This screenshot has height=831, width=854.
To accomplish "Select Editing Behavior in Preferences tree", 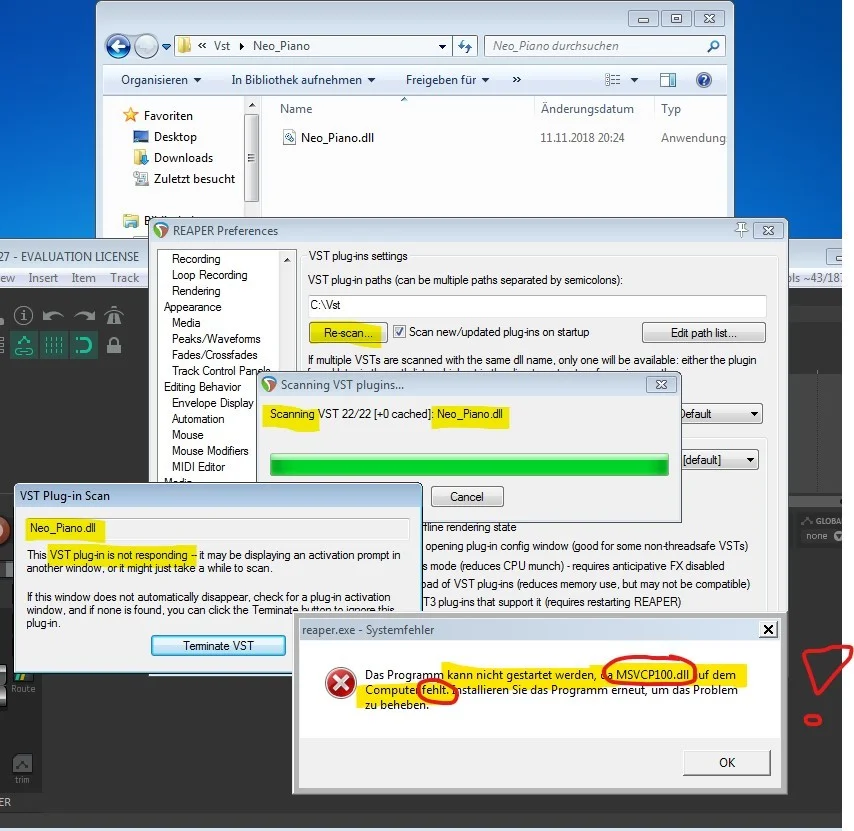I will pos(202,387).
